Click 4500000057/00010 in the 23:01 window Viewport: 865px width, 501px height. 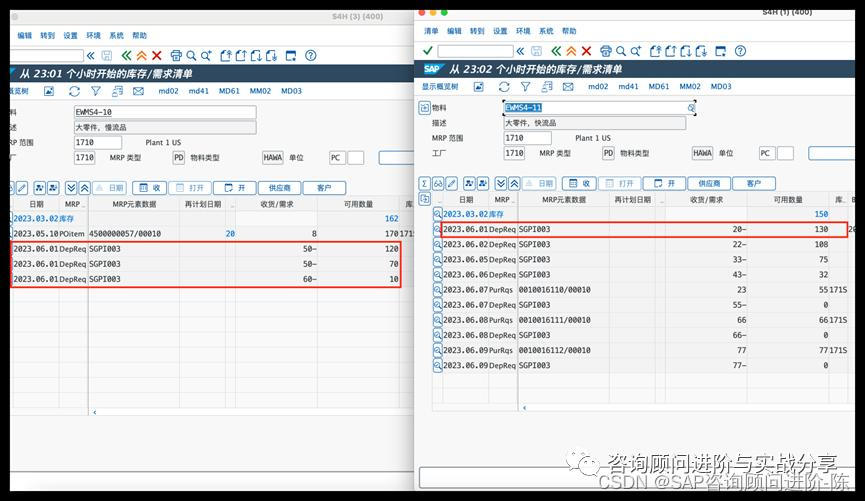125,234
